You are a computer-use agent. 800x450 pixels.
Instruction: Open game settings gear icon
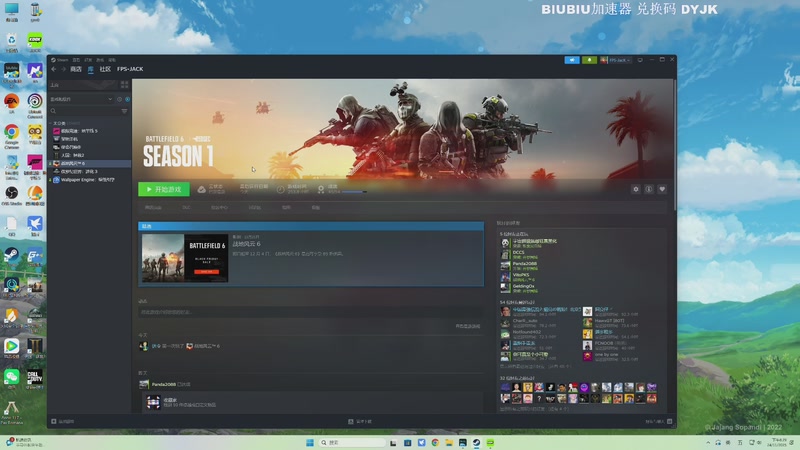(x=636, y=189)
